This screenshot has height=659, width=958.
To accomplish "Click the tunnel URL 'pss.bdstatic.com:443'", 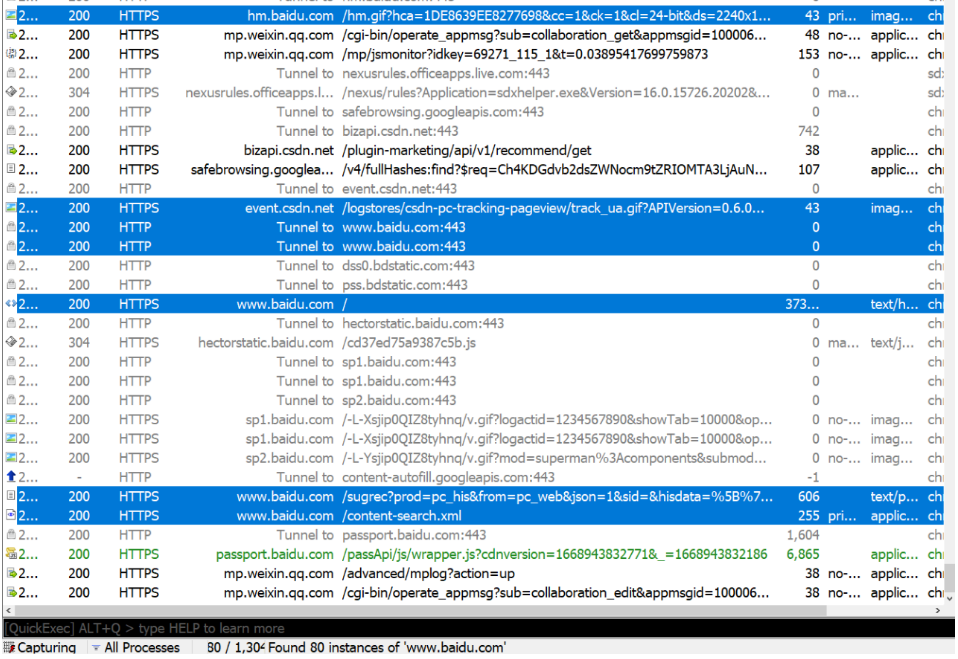I will 405,285.
